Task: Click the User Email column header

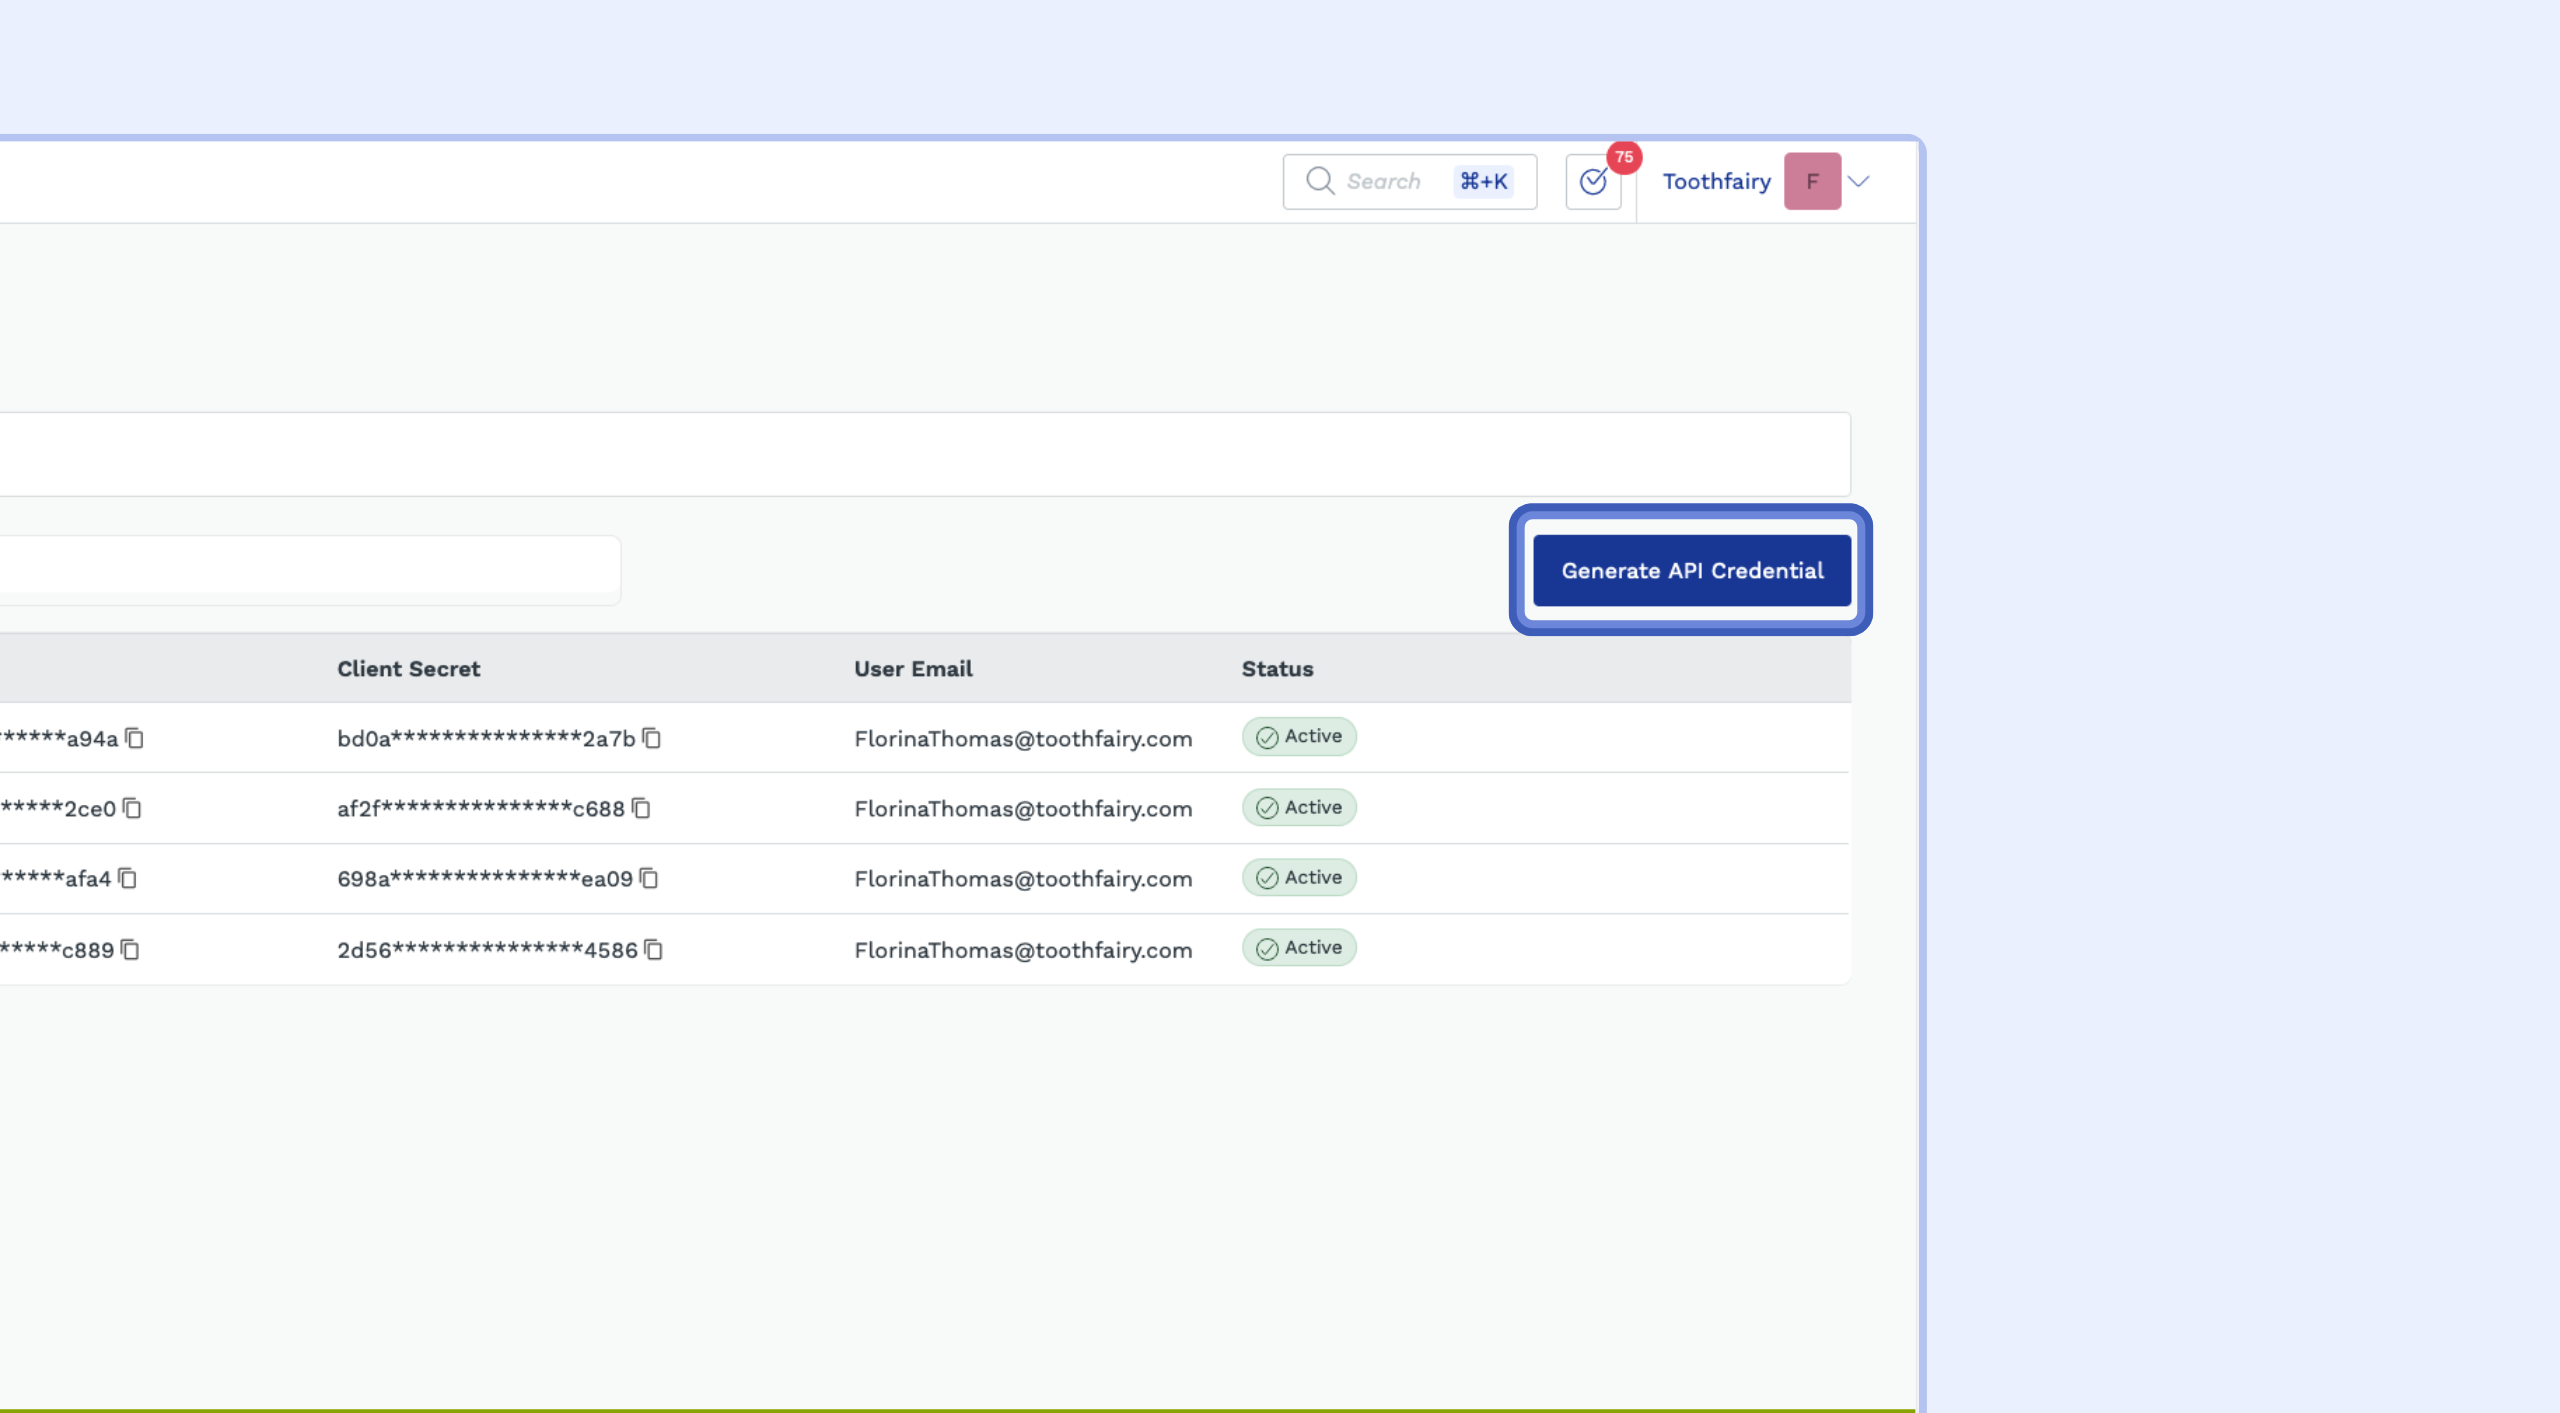Action: (x=913, y=668)
